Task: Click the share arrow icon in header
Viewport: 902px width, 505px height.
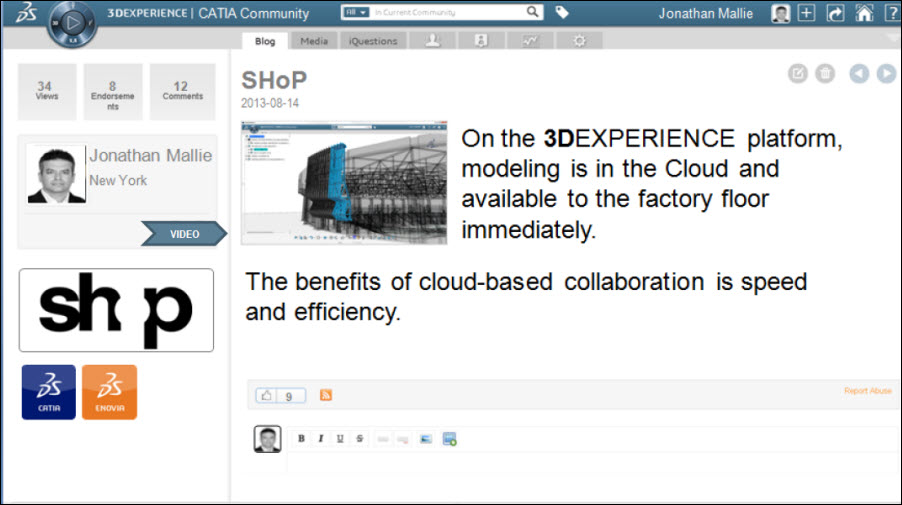Action: click(x=836, y=14)
